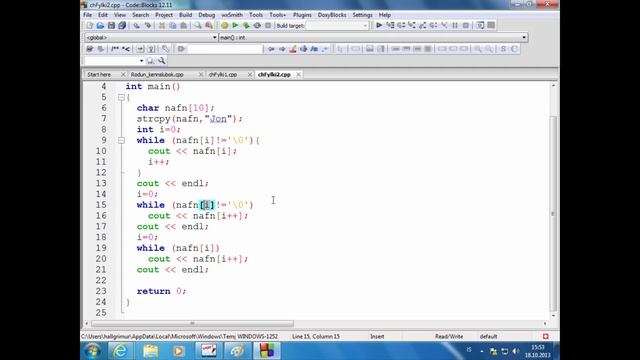Click the highlighter marker toolbar icon

pyautogui.click(x=293, y=49)
